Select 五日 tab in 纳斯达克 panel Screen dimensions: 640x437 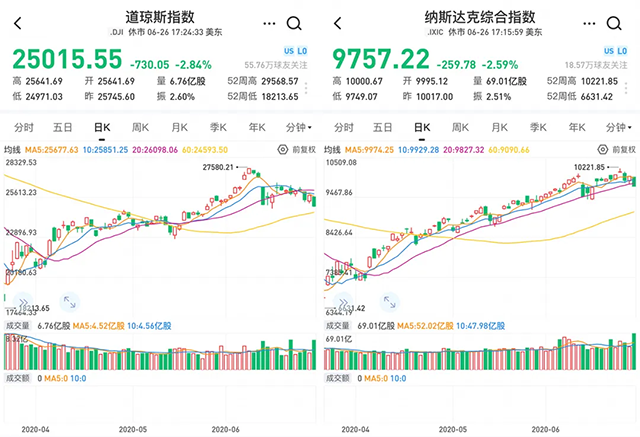click(x=382, y=128)
